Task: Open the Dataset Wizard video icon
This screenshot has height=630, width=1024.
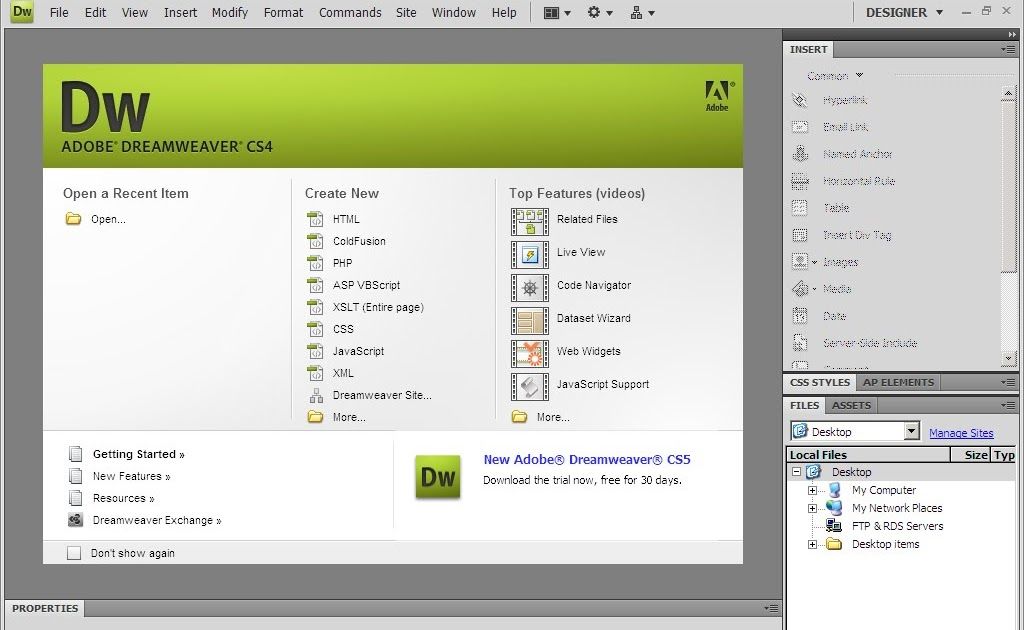Action: coord(530,321)
